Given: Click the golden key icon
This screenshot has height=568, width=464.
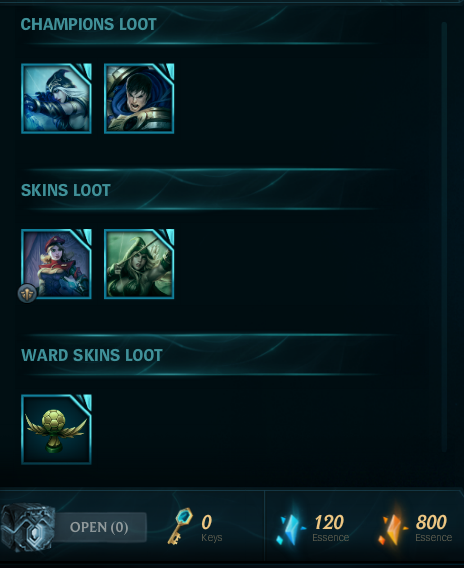Looking at the screenshot, I should [180, 526].
